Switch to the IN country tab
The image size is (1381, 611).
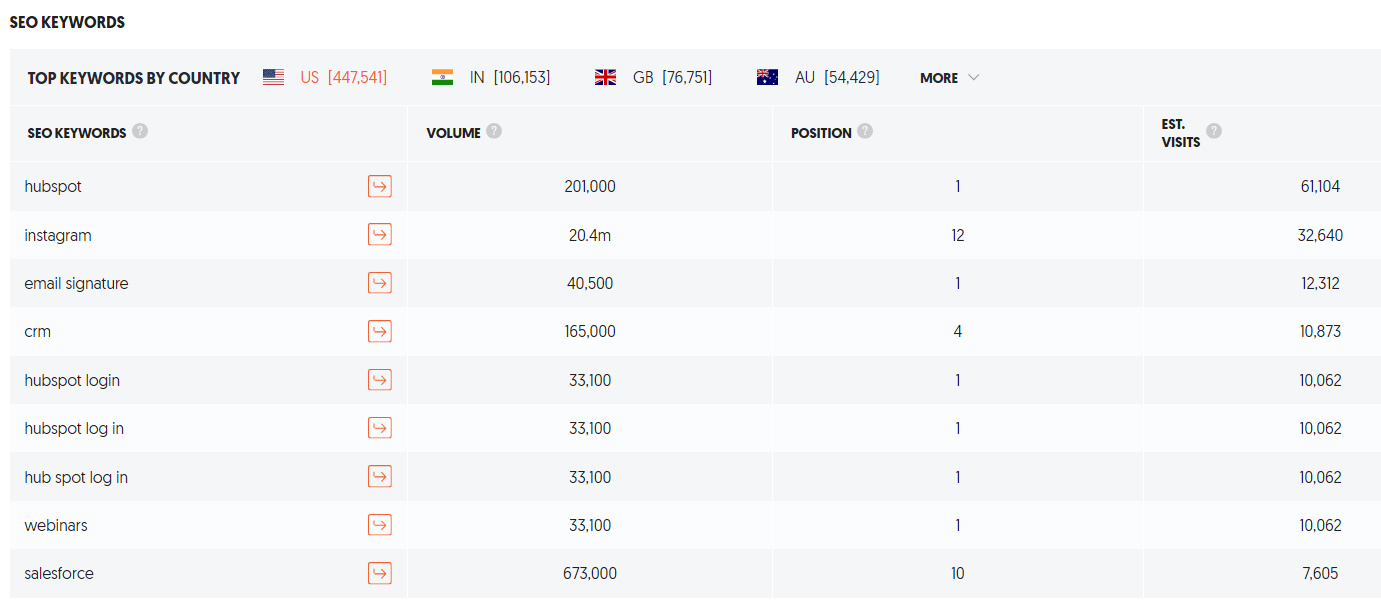pyautogui.click(x=491, y=78)
